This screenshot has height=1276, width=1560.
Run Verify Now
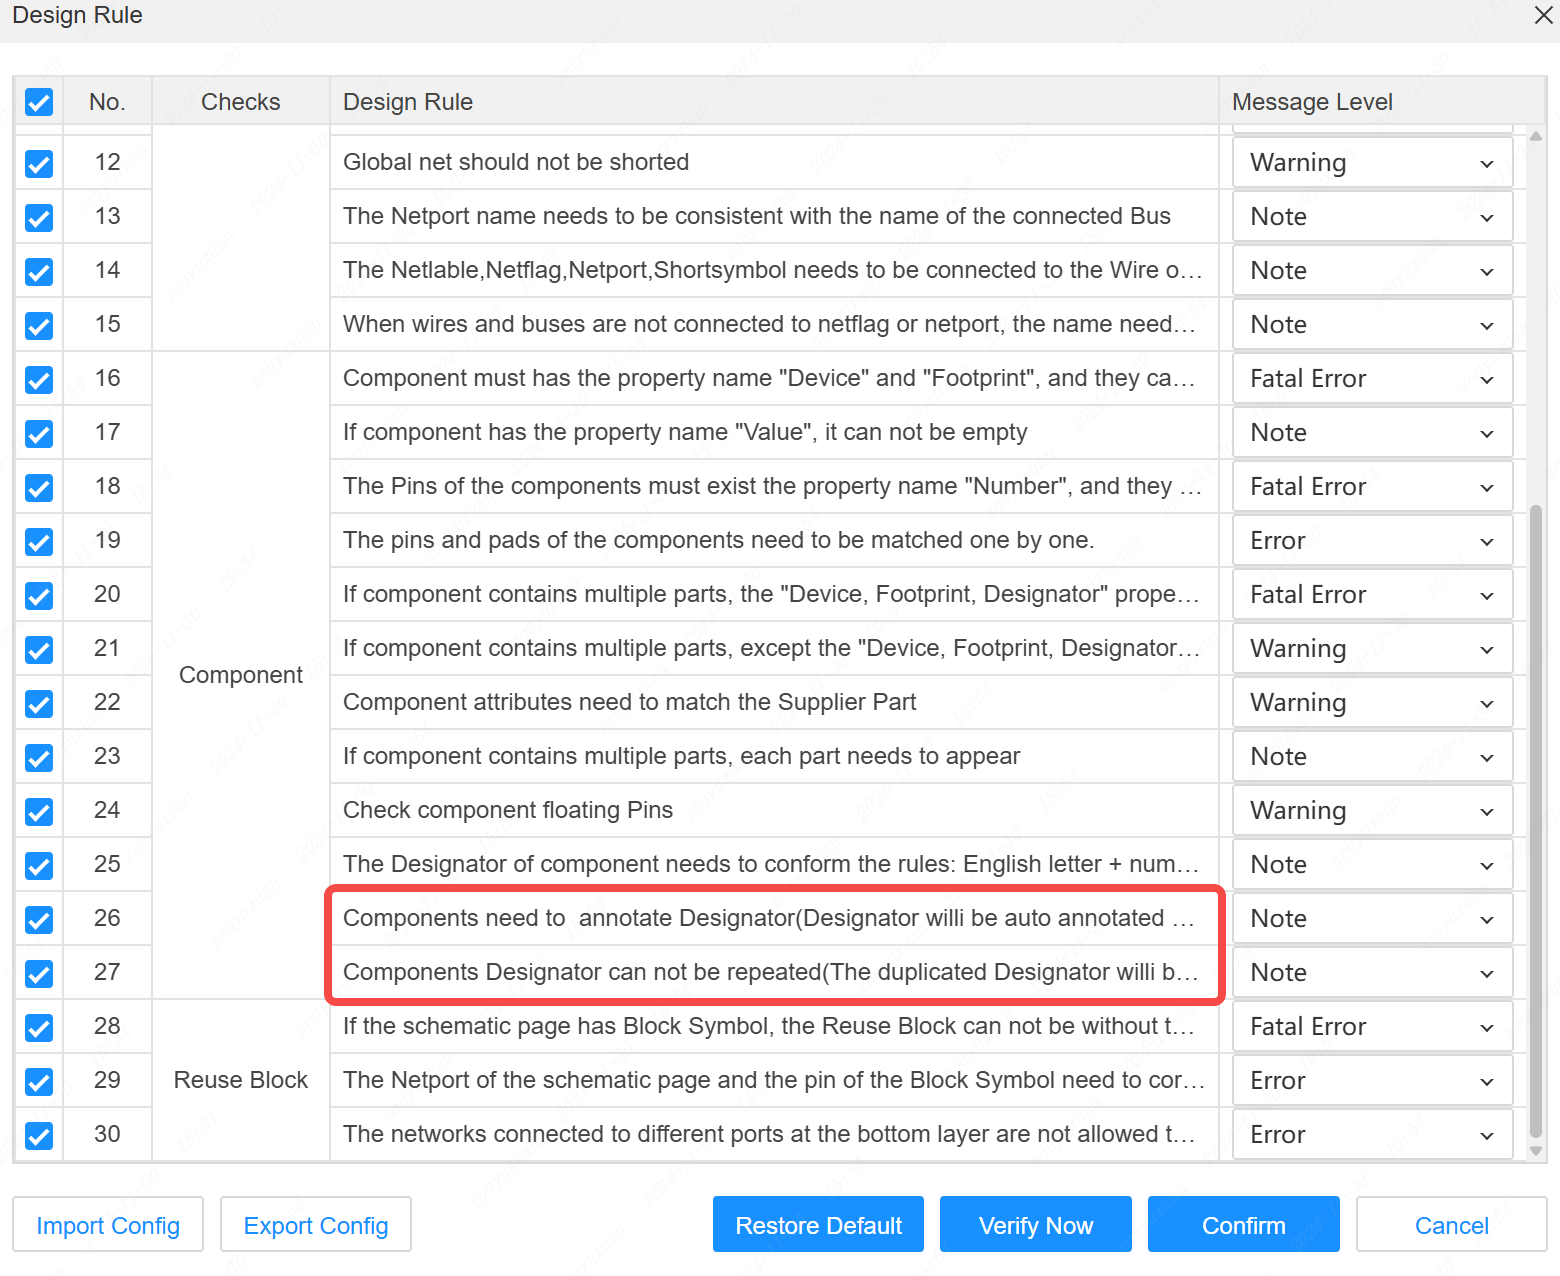coord(1035,1225)
